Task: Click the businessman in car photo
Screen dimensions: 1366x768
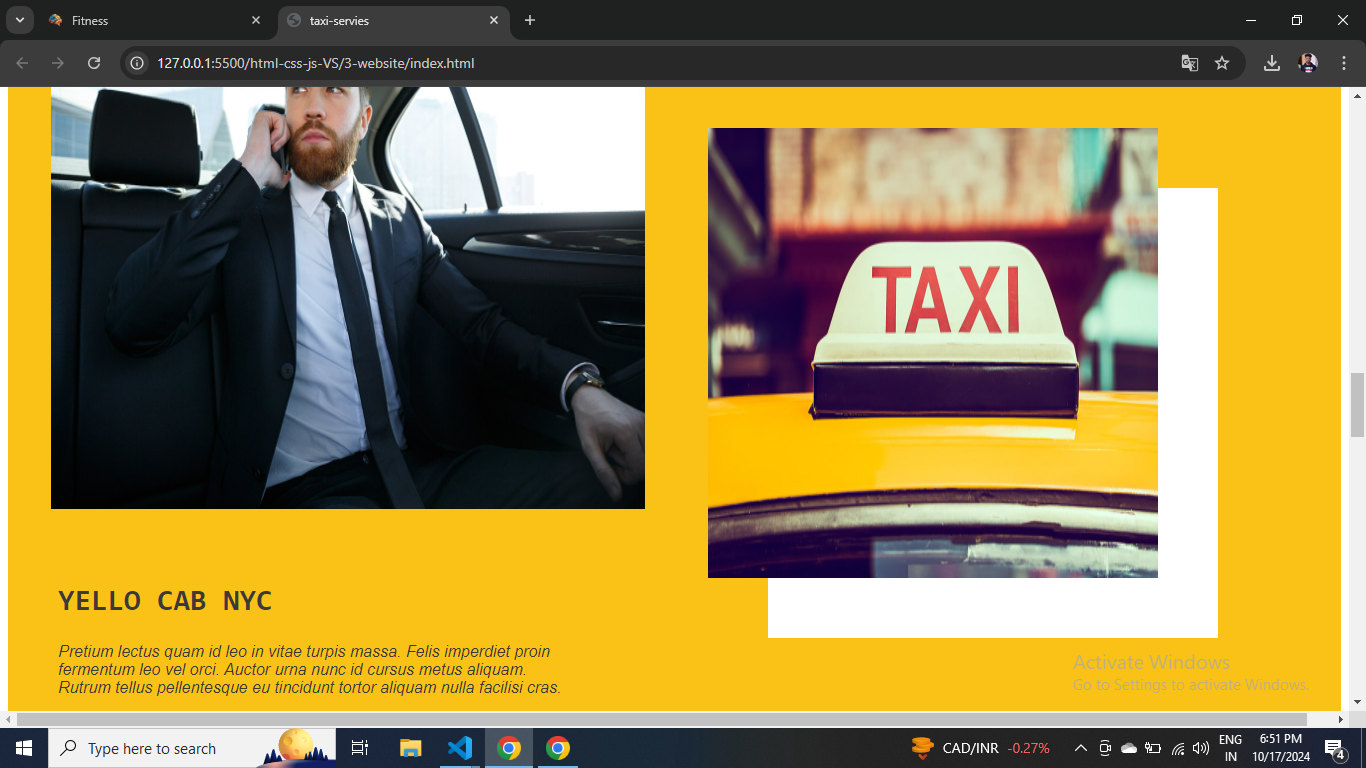Action: click(348, 298)
